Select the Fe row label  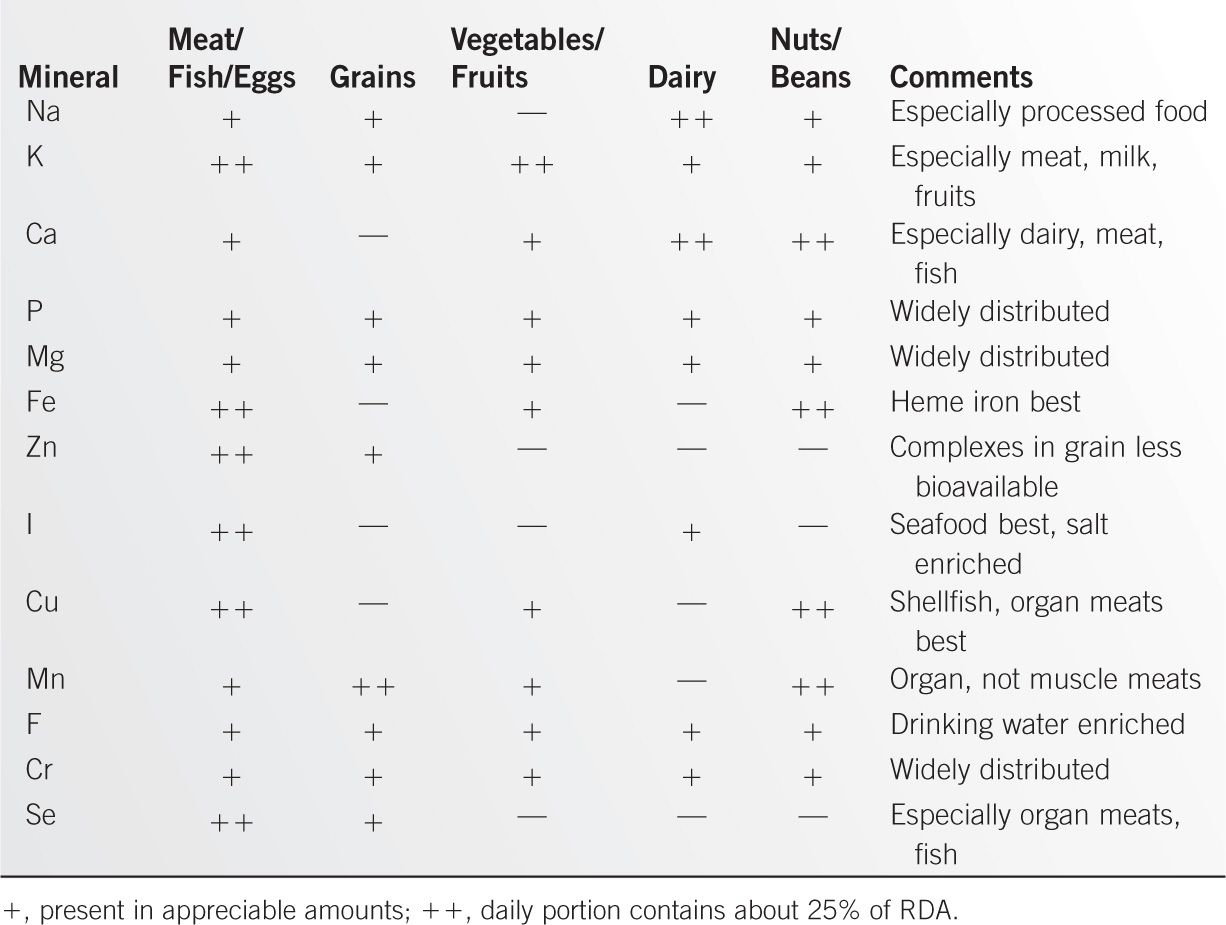tap(42, 402)
